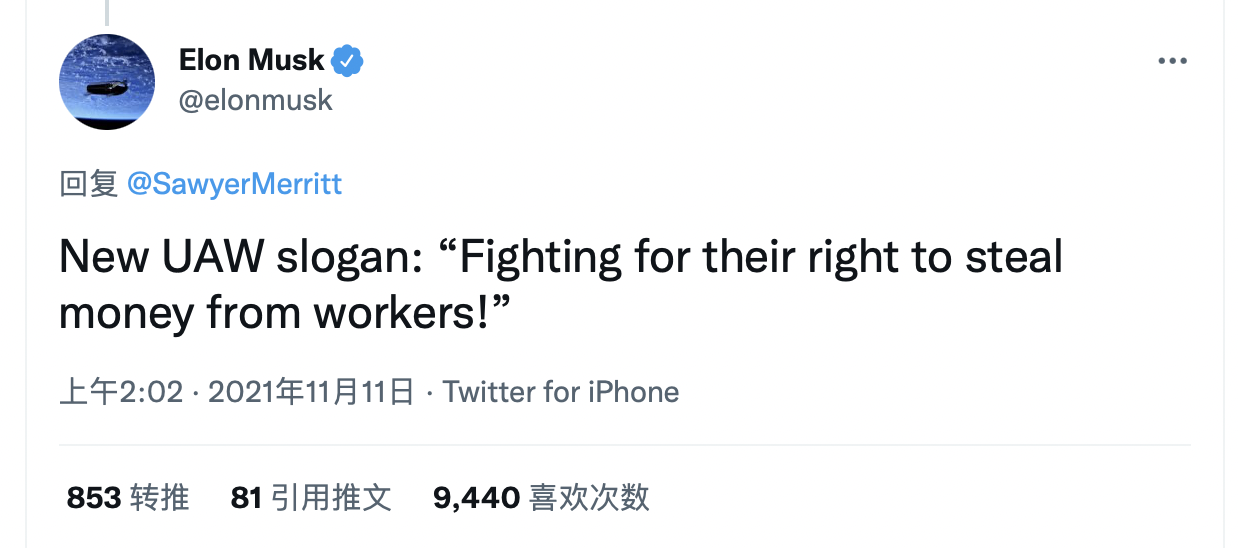
Task: View the 喜欢次数 likes list
Action: 589,497
